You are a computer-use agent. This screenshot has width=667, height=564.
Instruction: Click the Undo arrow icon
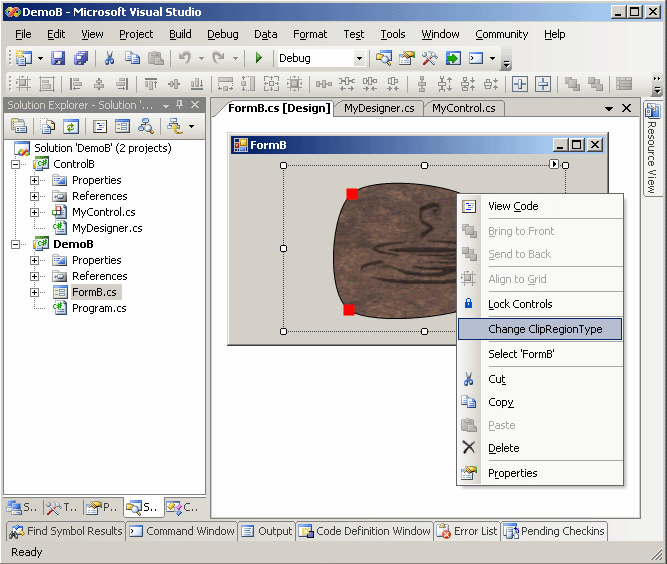click(185, 58)
